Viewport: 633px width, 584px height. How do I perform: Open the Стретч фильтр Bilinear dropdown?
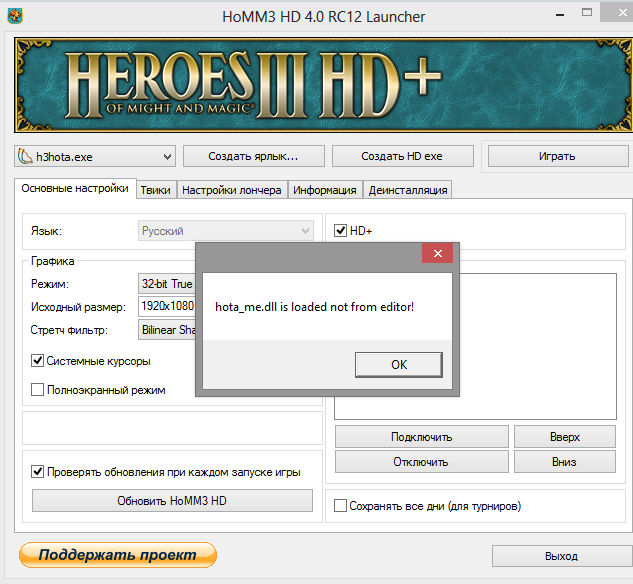coord(167,330)
